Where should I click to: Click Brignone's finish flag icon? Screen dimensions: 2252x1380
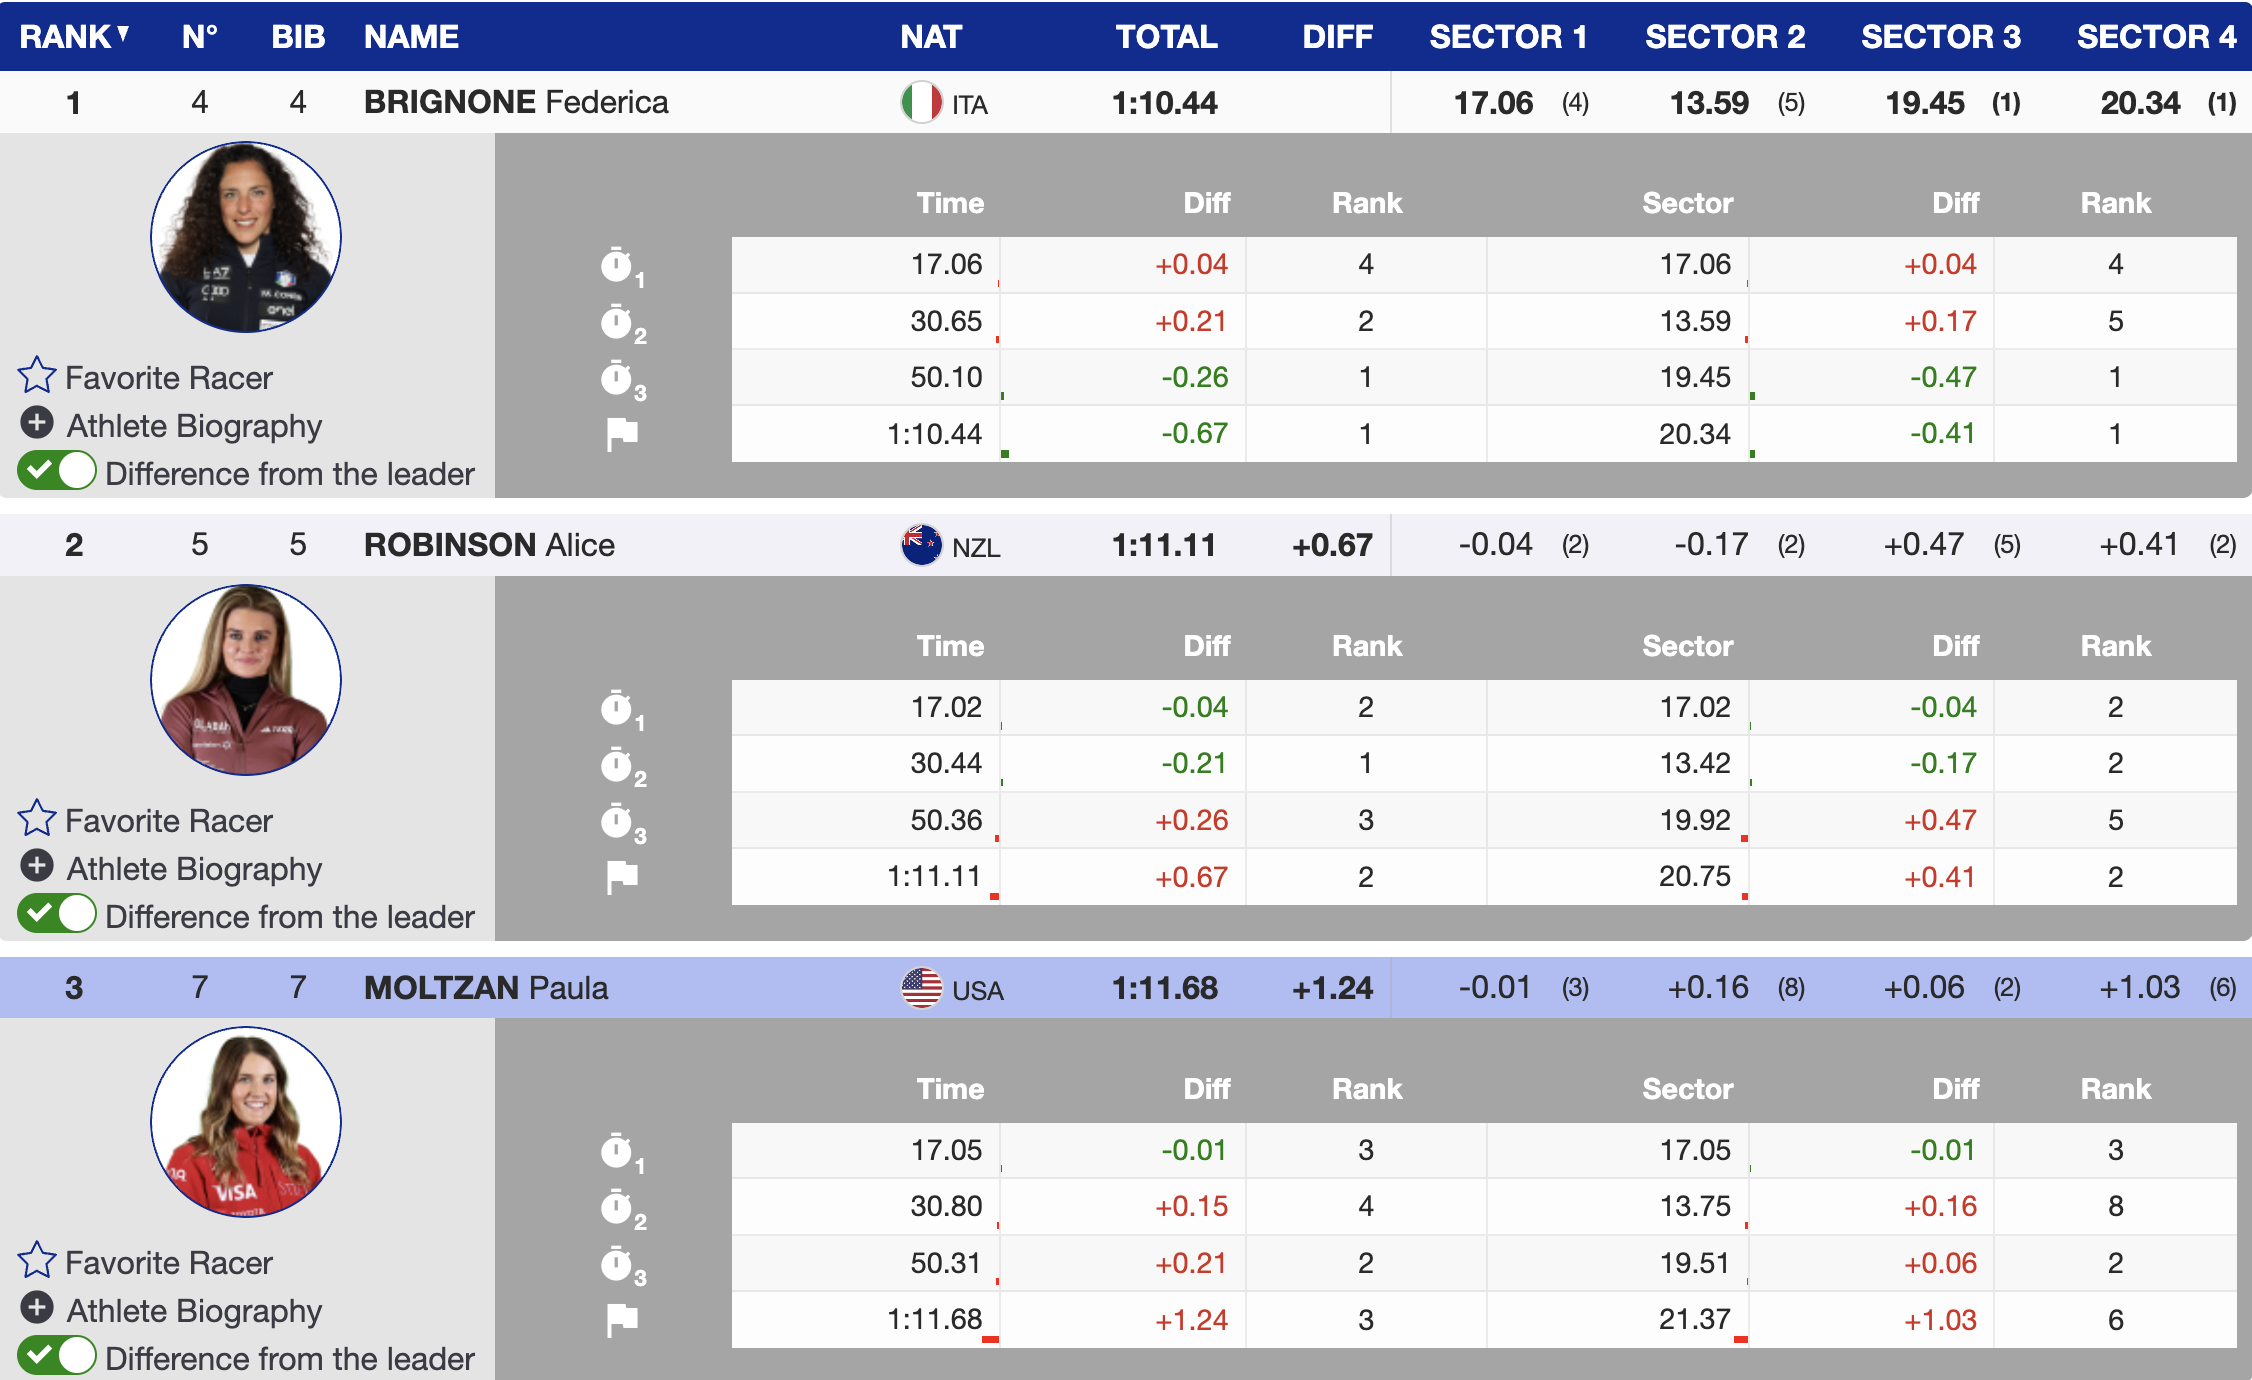(622, 434)
